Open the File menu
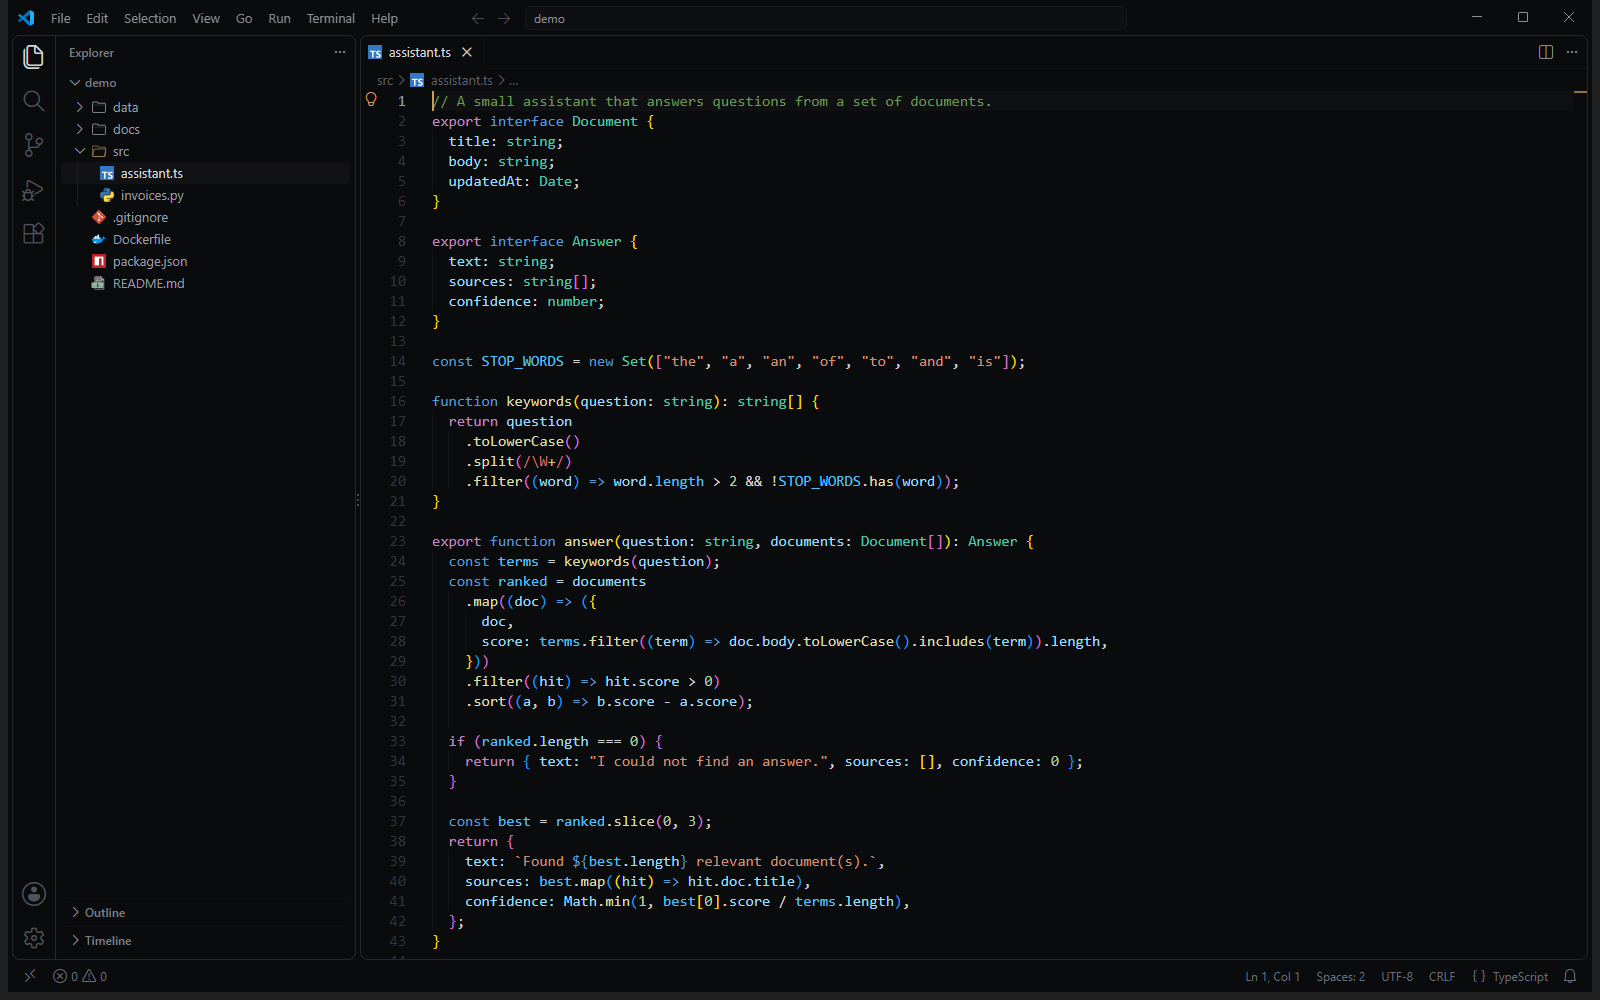This screenshot has width=1600, height=1000. pos(61,18)
